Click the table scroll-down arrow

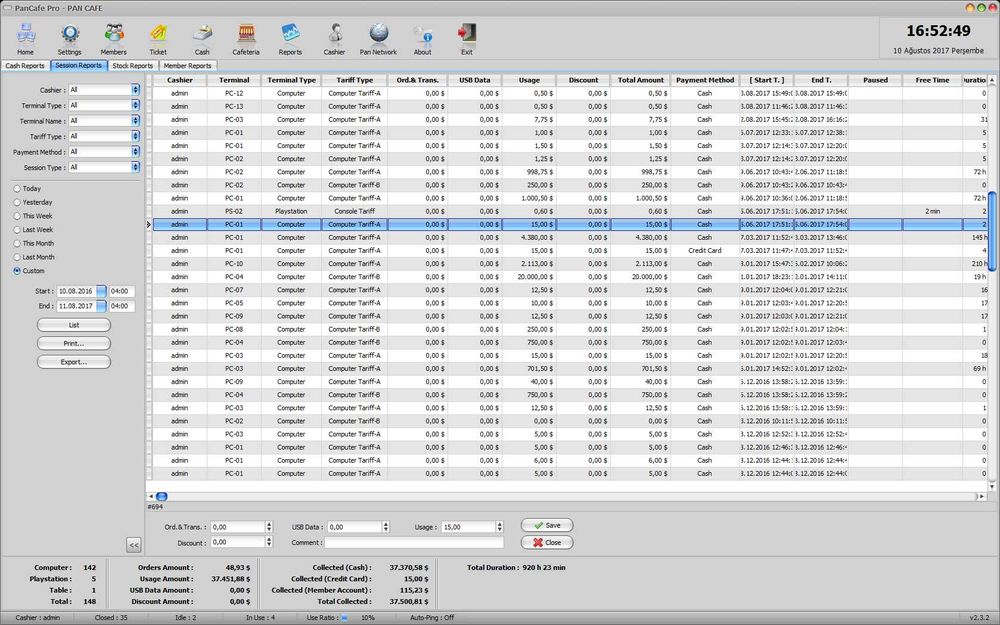tap(992, 486)
